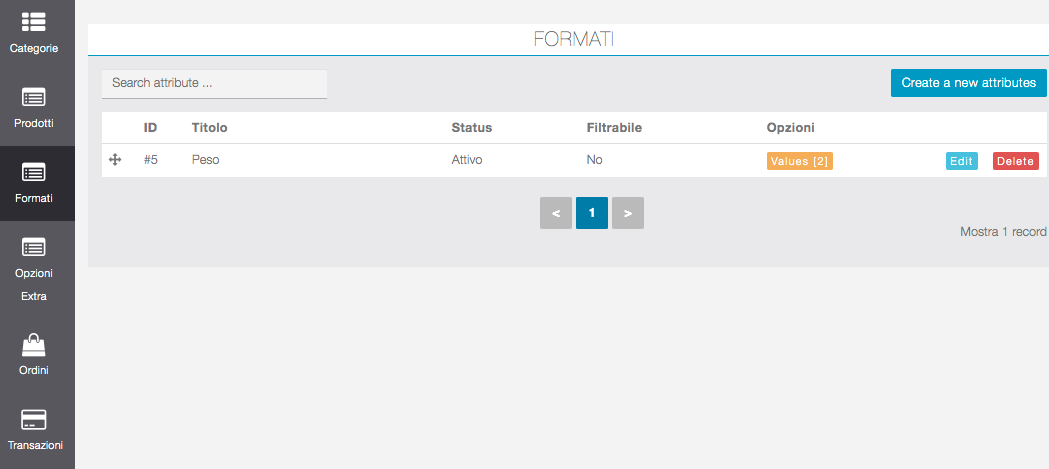Go to next page arrow
The image size is (1049, 469).
[628, 213]
